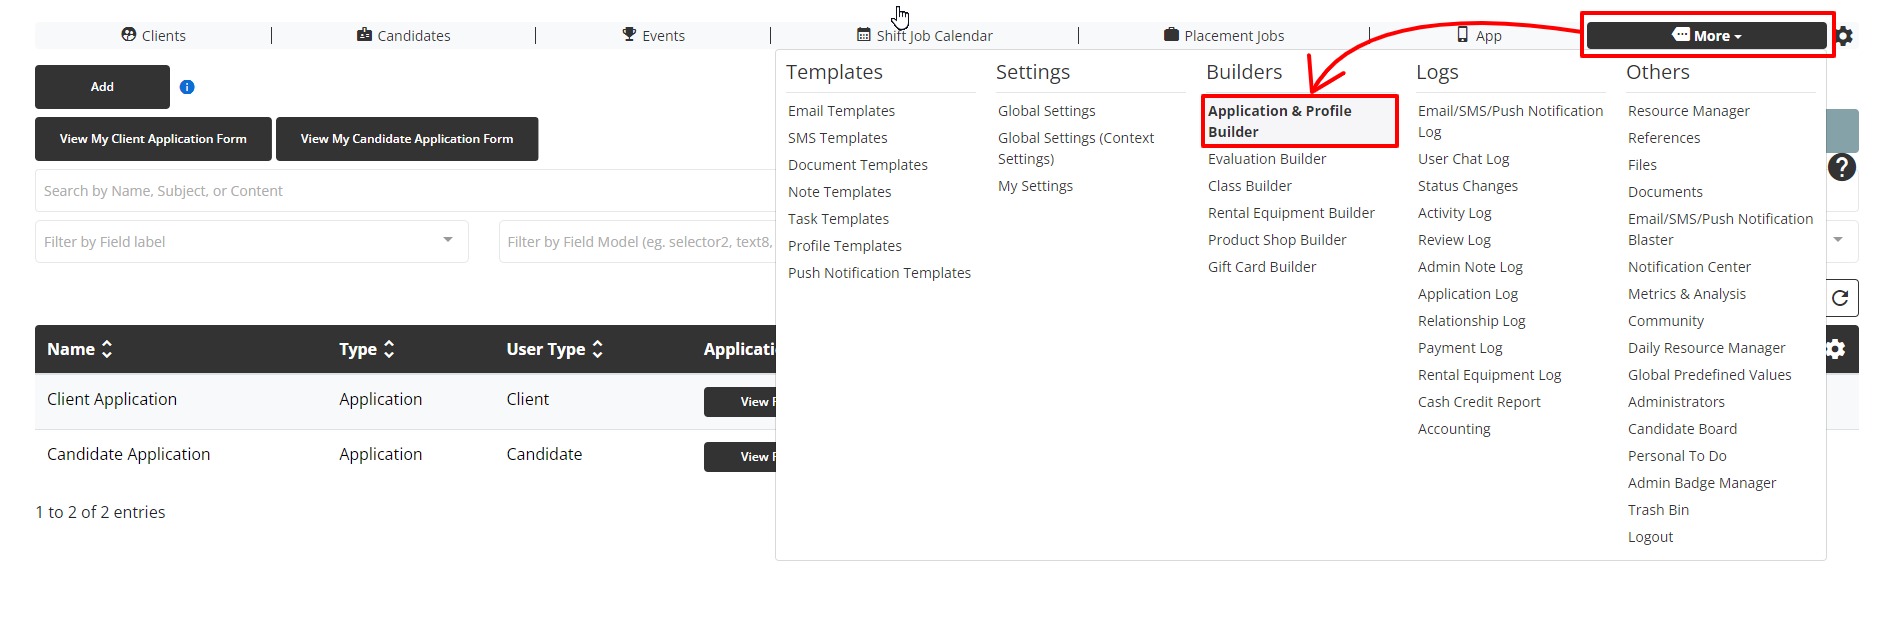
Task: Go to My Settings
Action: 1035,186
